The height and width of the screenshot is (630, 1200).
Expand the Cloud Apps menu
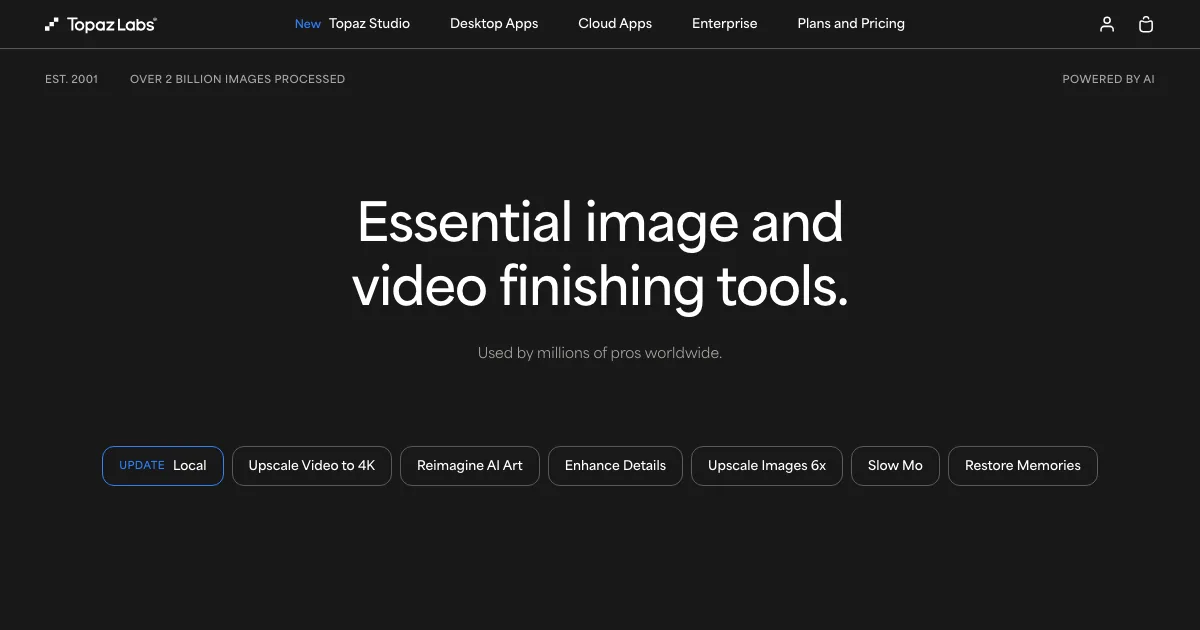[x=615, y=24]
